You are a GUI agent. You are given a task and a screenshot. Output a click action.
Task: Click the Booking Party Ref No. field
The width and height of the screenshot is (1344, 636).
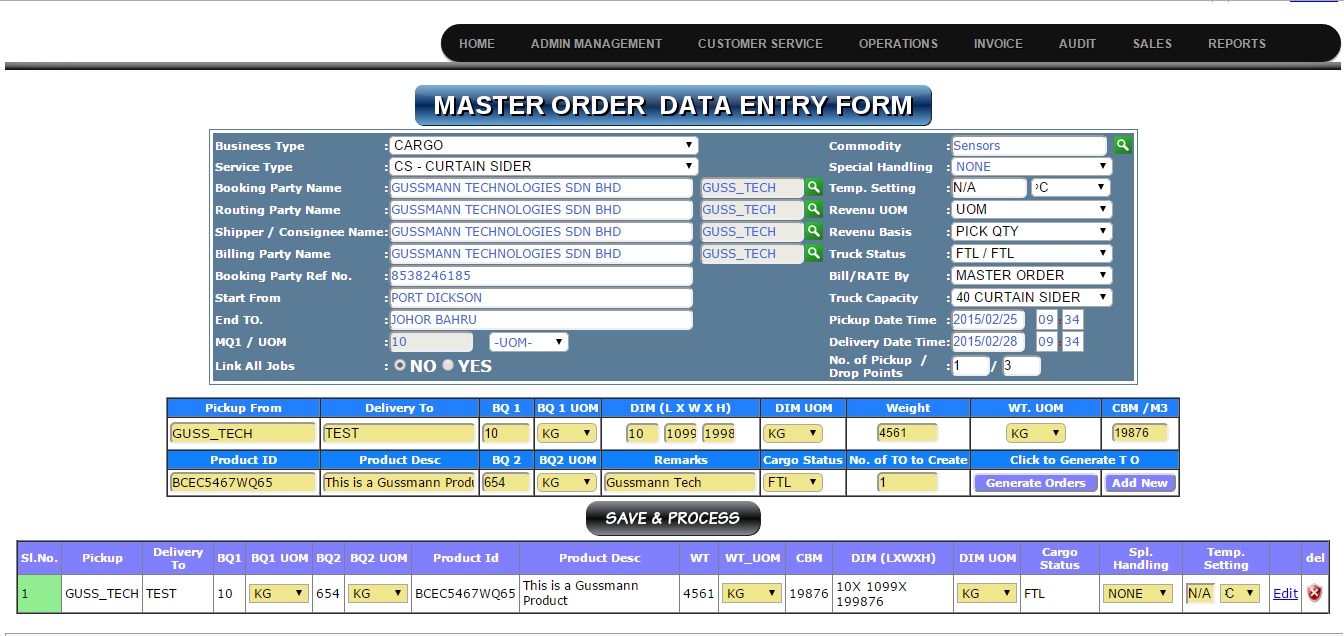[540, 276]
